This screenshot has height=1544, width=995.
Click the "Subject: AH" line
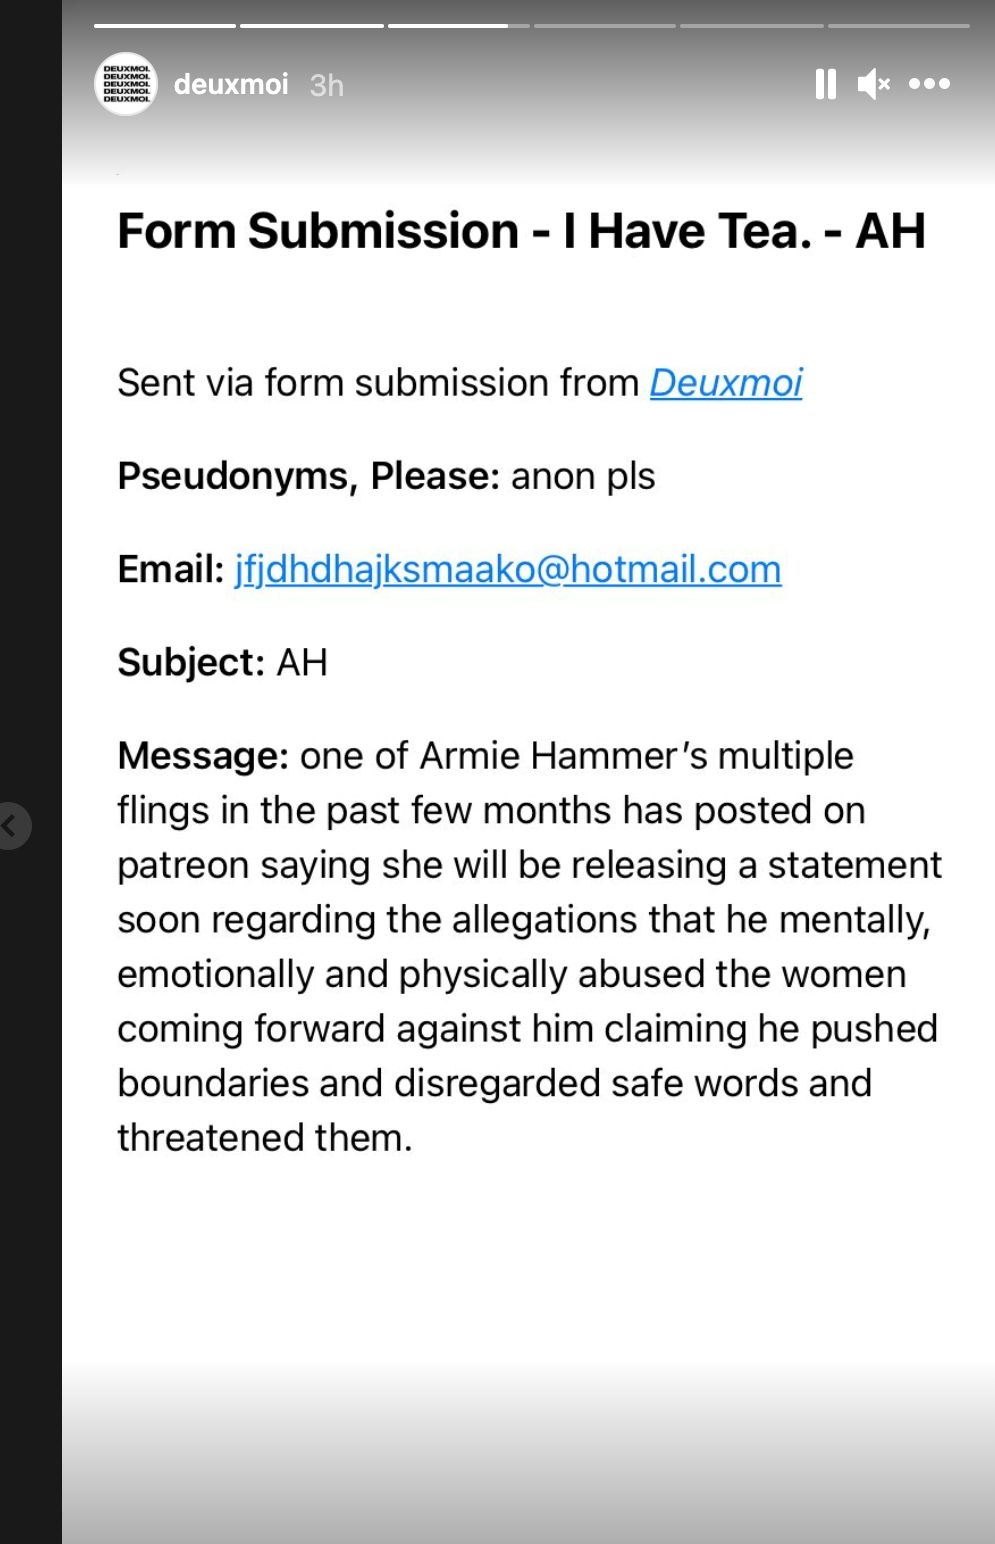tap(222, 662)
